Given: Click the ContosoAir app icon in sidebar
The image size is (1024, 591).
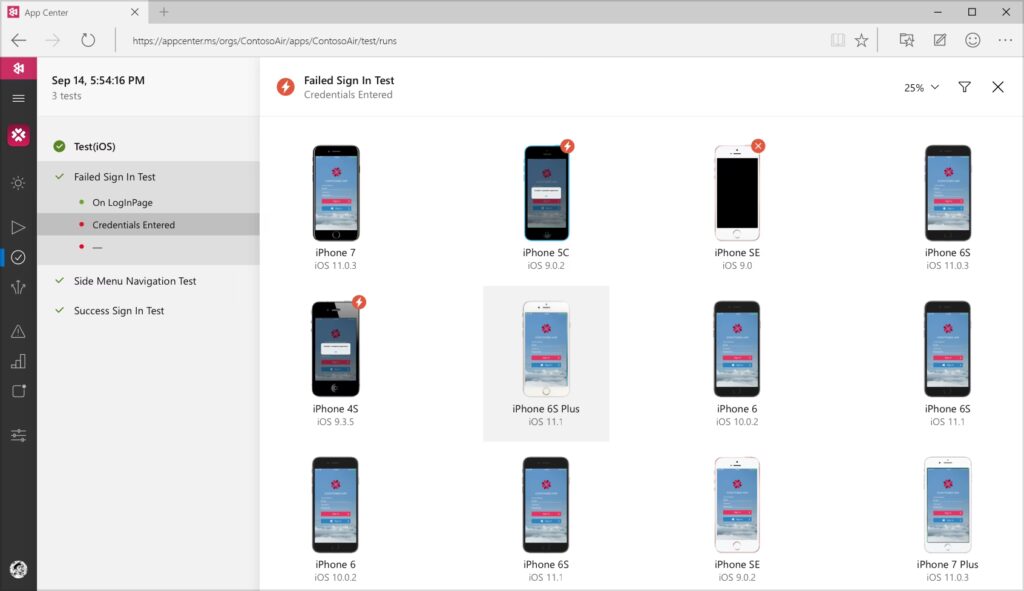Looking at the screenshot, I should coord(18,135).
